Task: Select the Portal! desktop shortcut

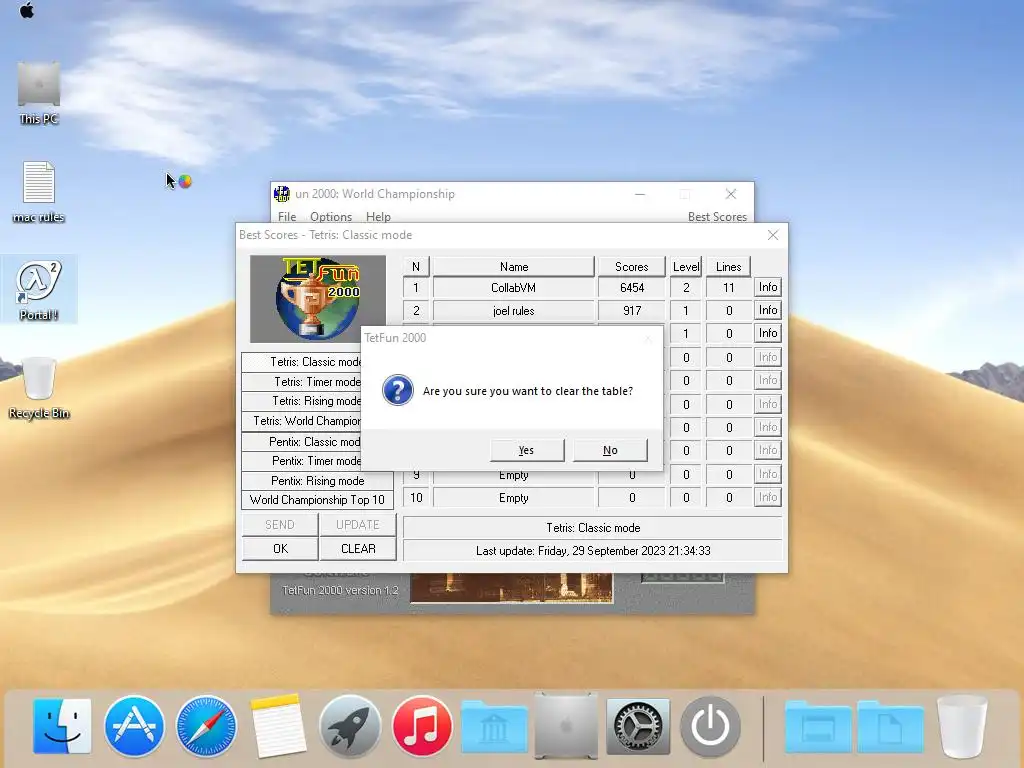Action: click(x=39, y=290)
